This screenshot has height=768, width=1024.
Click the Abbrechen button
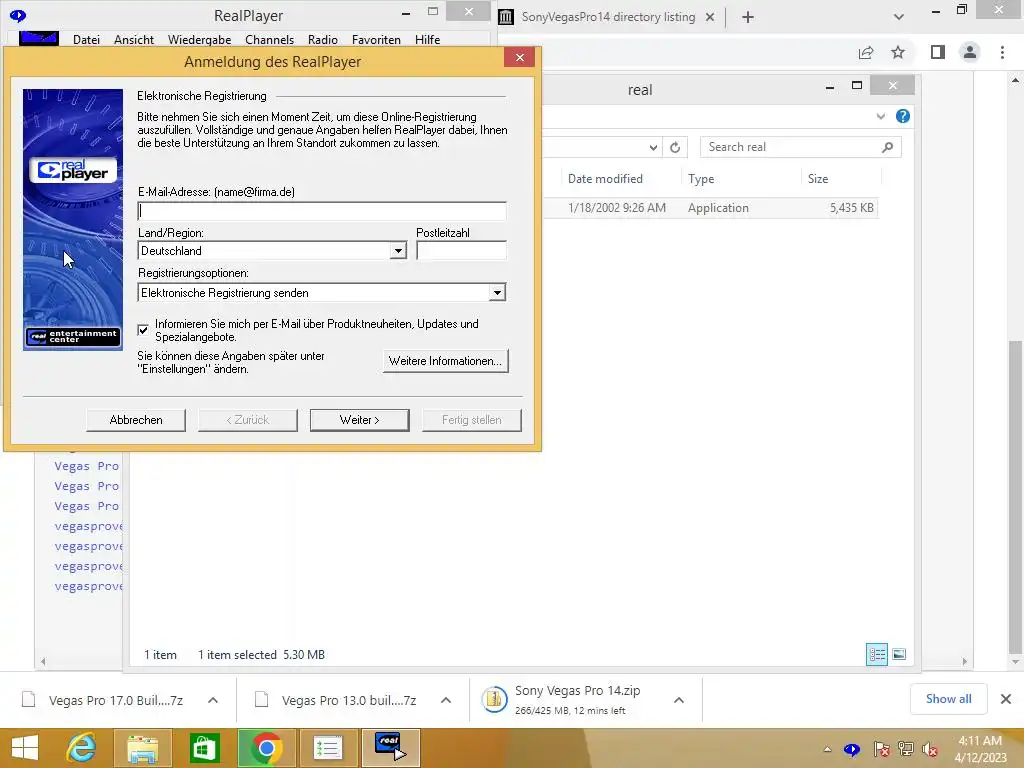pos(136,420)
